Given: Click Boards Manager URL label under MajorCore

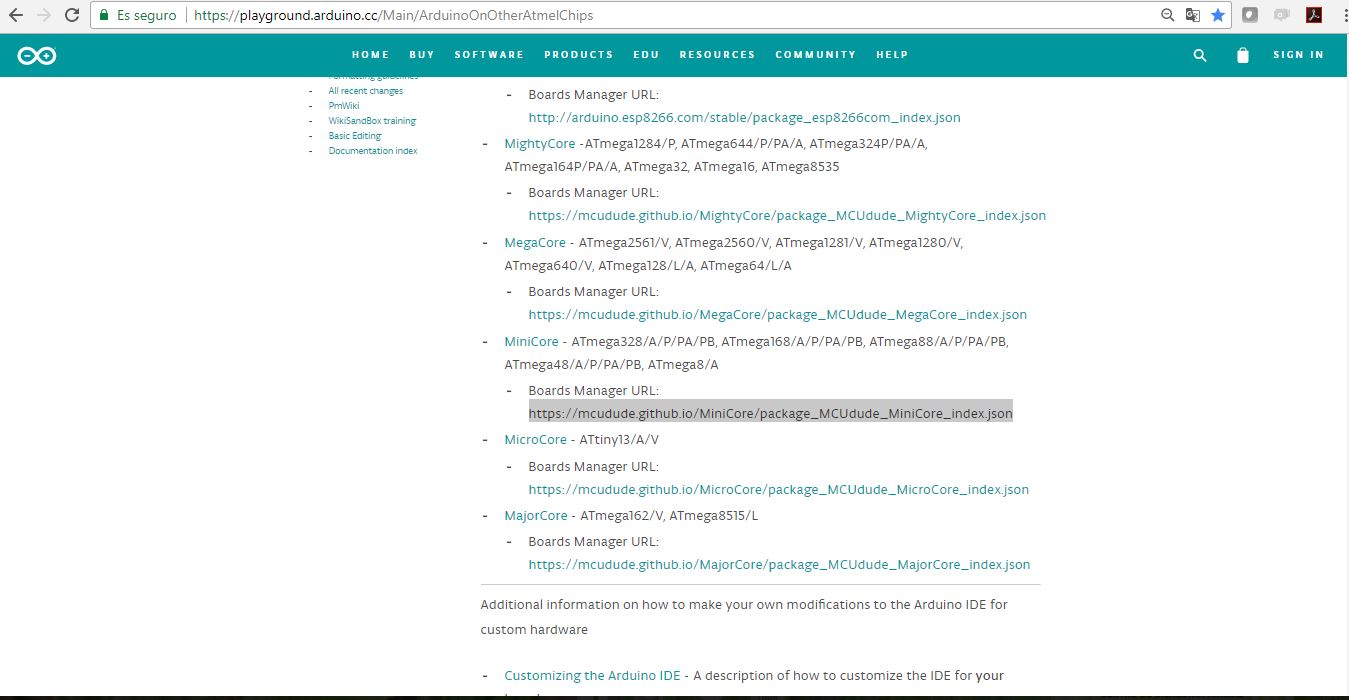Looking at the screenshot, I should pos(593,542).
